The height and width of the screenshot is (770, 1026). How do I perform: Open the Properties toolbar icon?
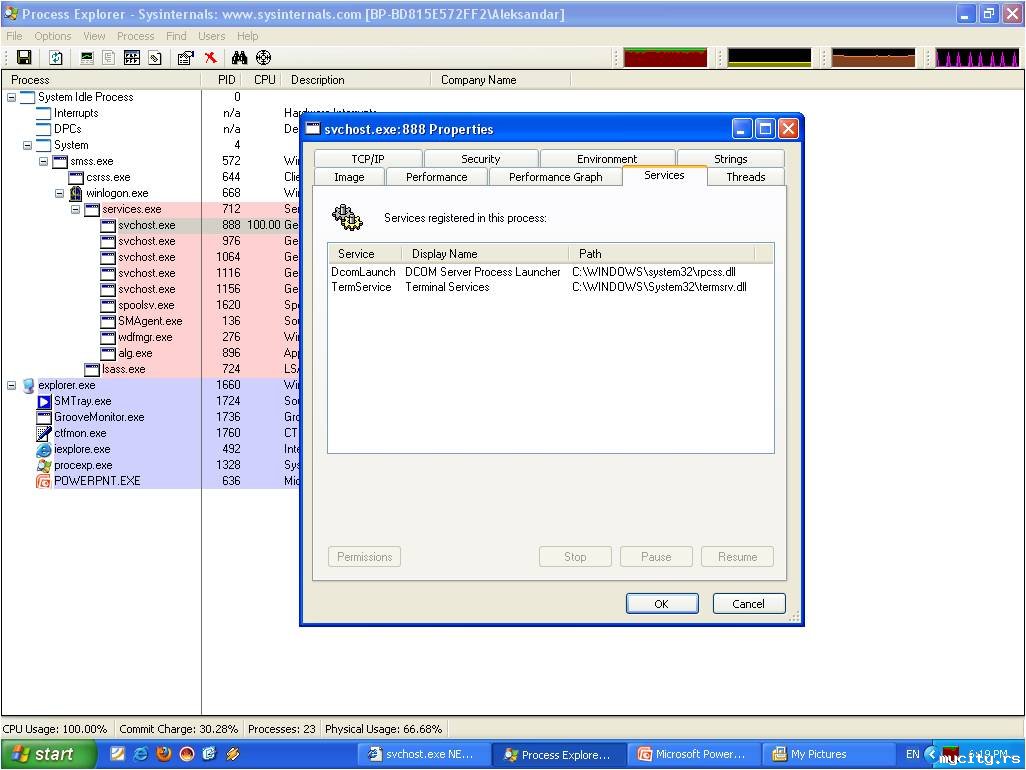(x=186, y=58)
